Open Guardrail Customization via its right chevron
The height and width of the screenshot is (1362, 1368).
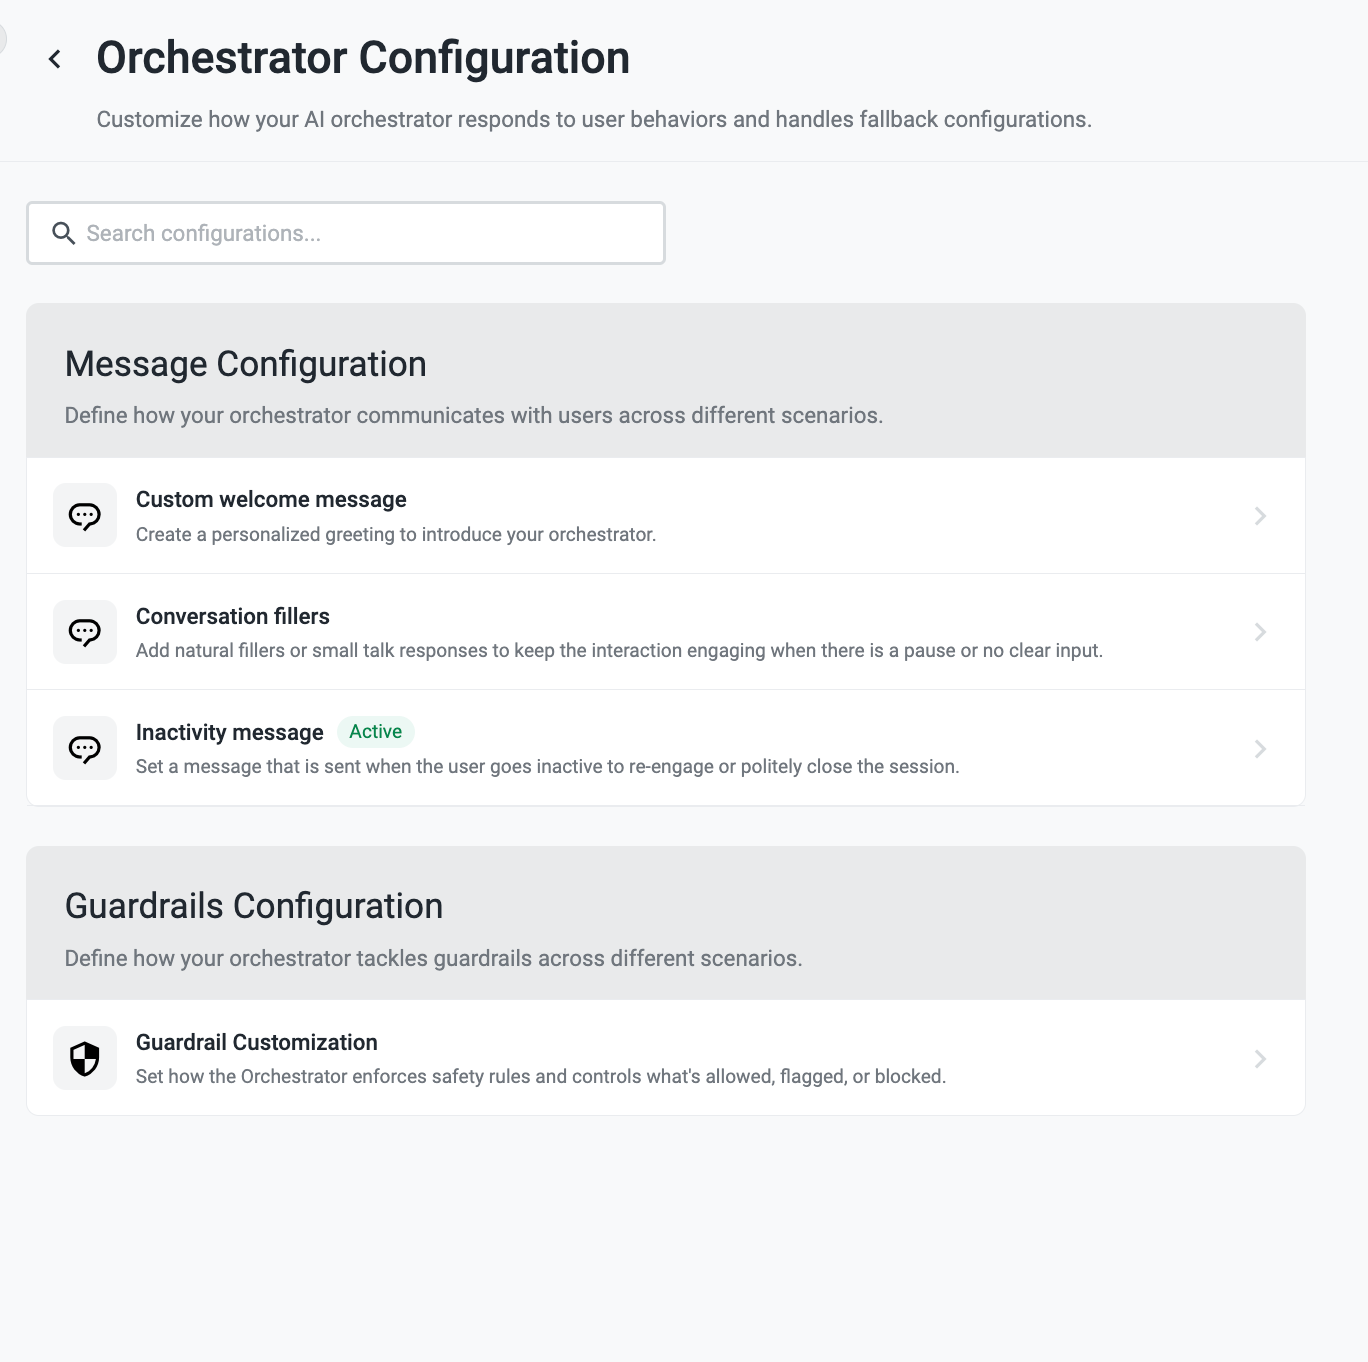tap(1260, 1059)
